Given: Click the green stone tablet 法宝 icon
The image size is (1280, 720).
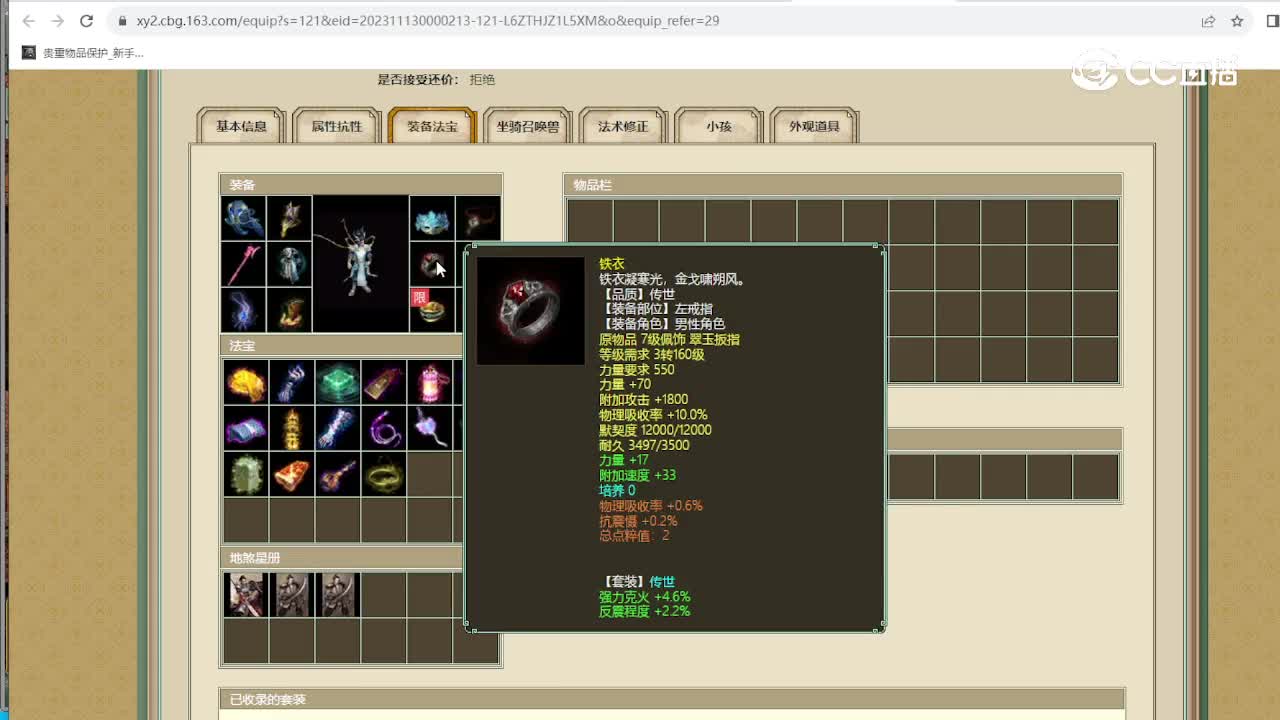Looking at the screenshot, I should click(x=245, y=474).
